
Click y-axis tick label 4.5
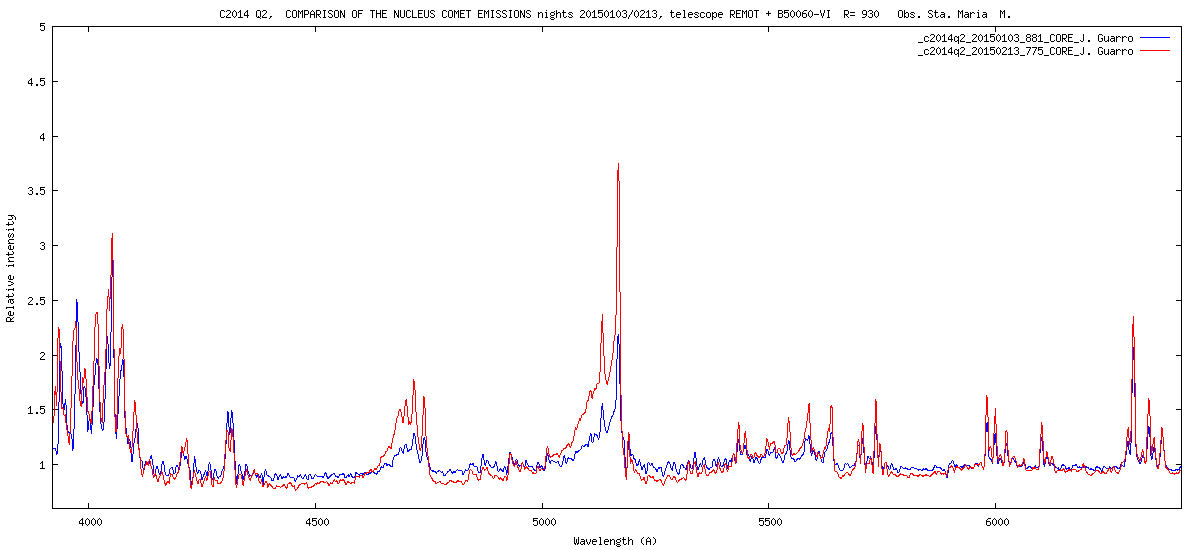[x=36, y=82]
